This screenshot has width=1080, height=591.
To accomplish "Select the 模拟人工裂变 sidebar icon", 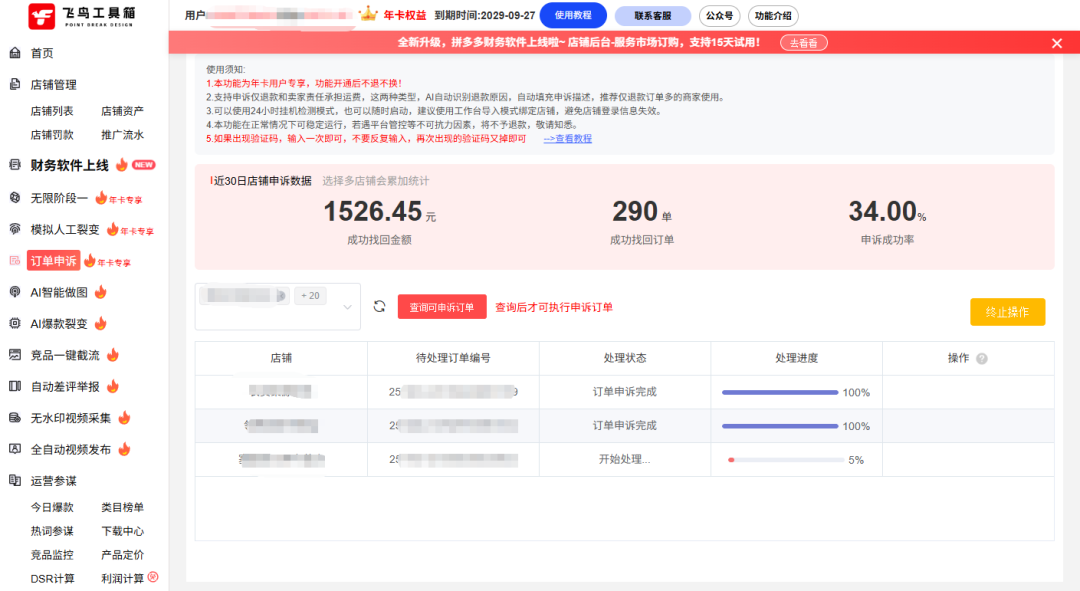I will 13,228.
